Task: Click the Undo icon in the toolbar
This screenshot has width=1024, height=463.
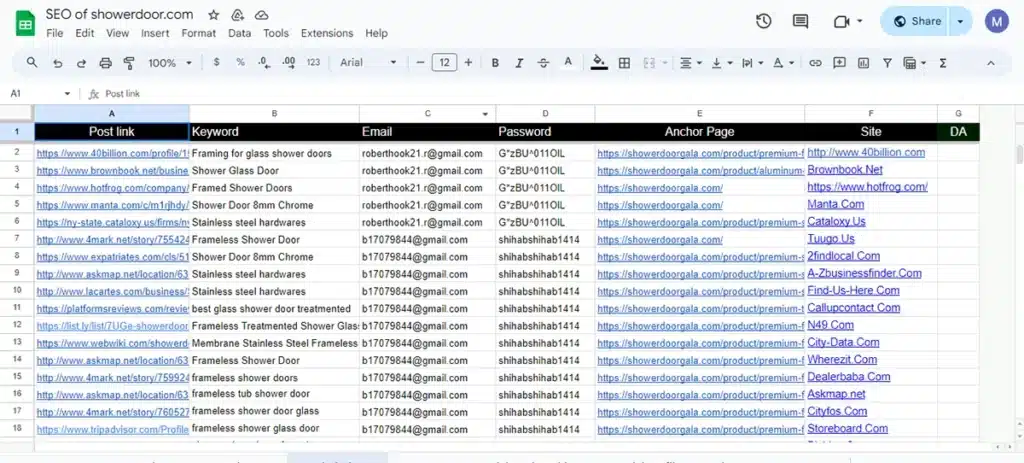Action: click(57, 63)
